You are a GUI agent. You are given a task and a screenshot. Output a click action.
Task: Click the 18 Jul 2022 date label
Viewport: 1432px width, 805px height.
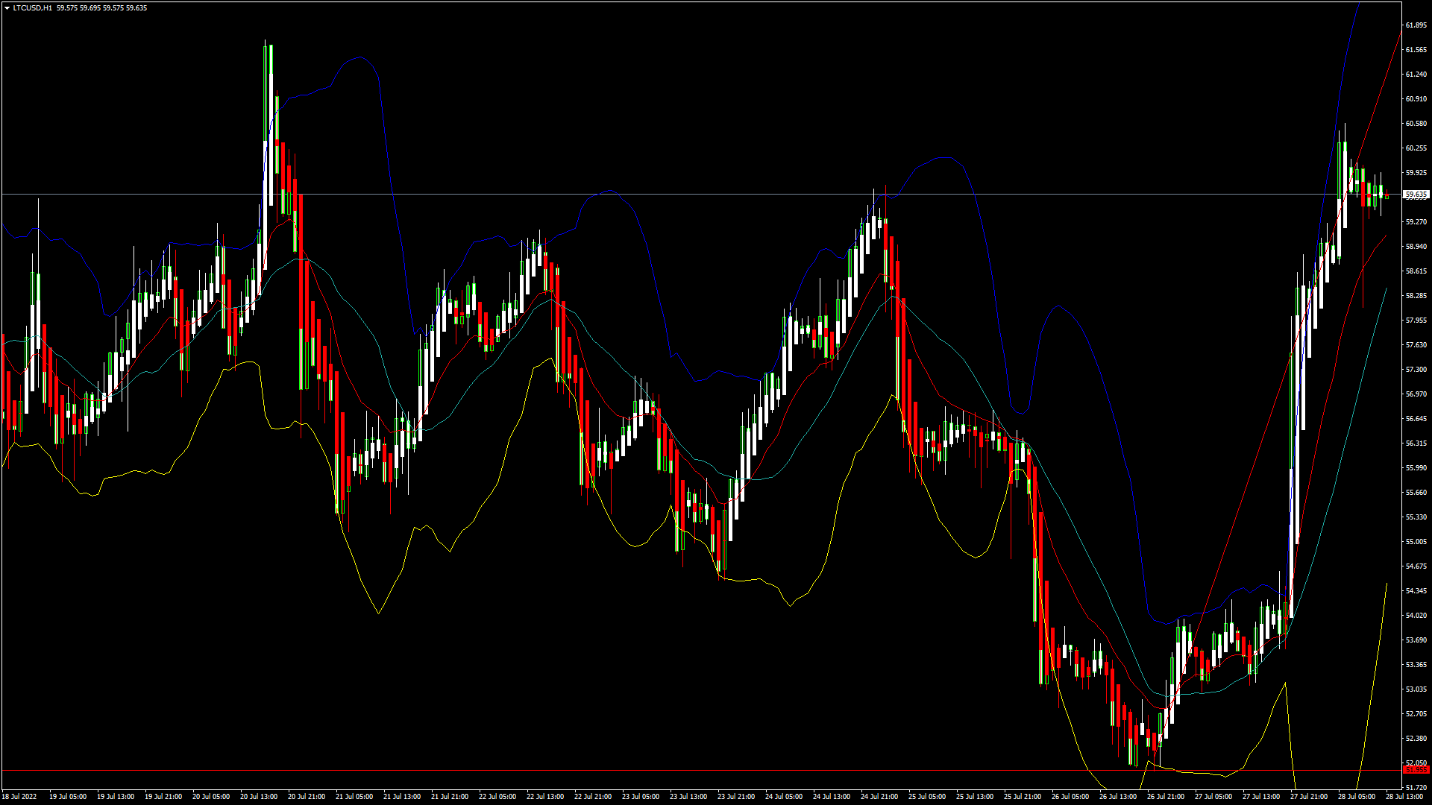(17, 797)
